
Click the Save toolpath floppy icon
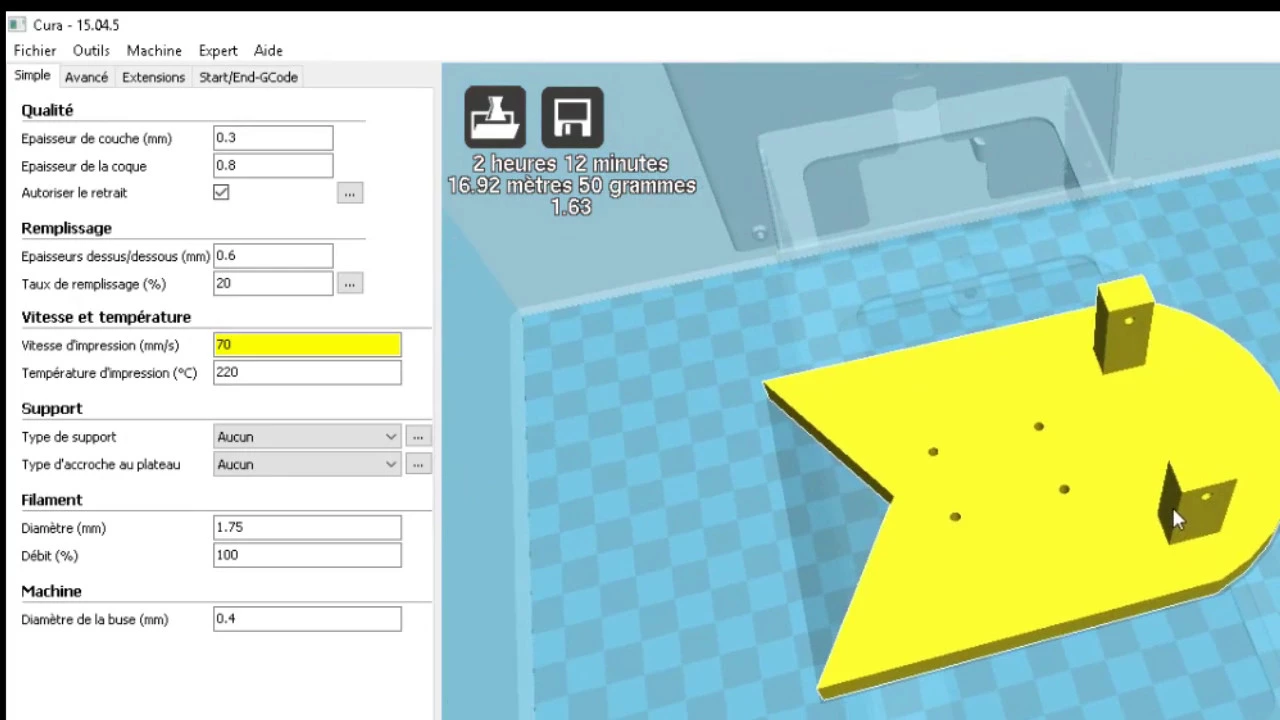(572, 117)
